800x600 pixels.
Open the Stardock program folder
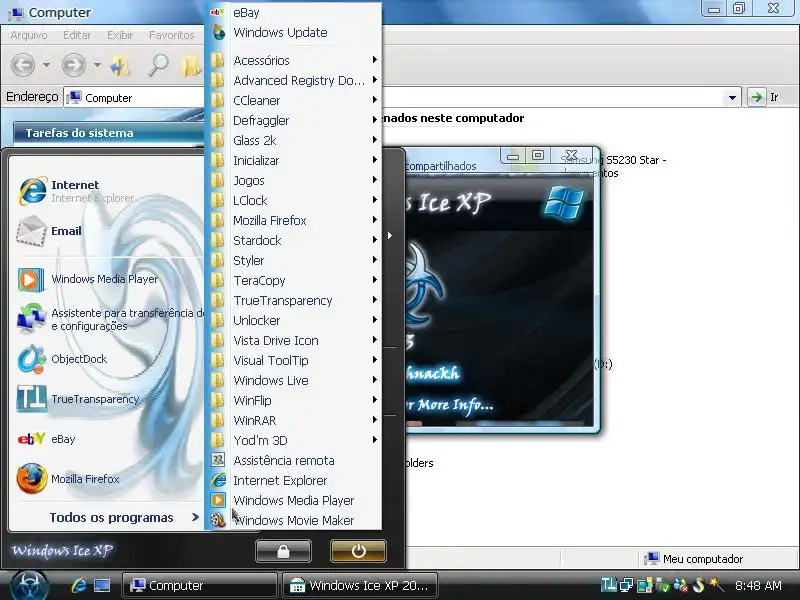tap(293, 240)
